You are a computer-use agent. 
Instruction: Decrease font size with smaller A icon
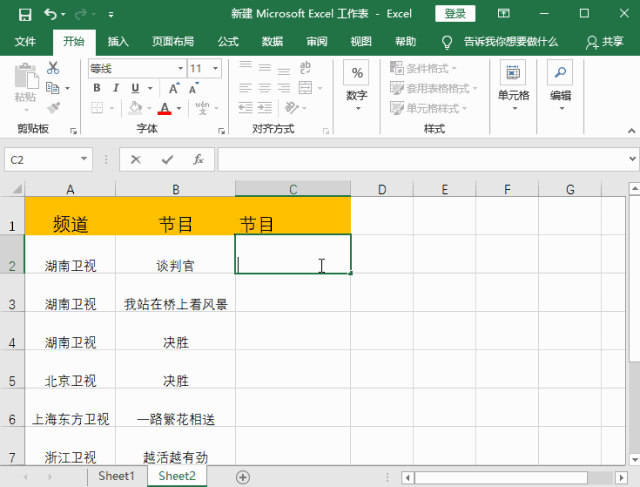[x=193, y=88]
